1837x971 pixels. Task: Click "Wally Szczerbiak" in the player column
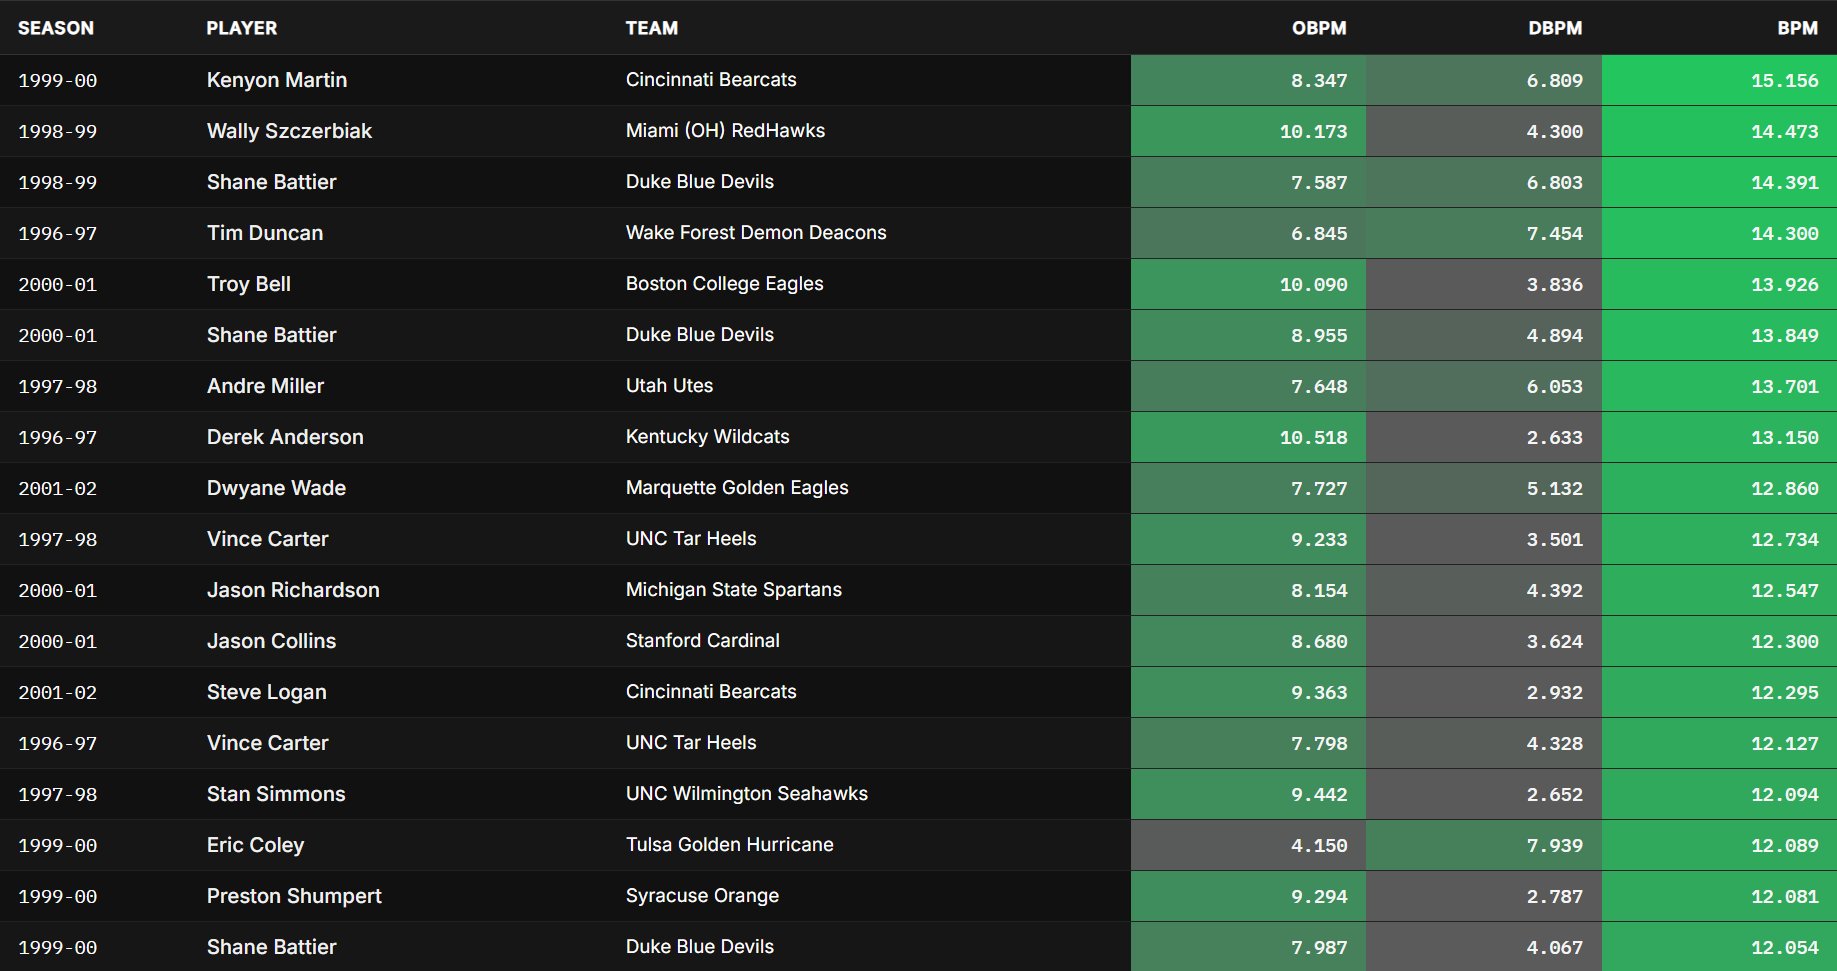[x=289, y=131]
